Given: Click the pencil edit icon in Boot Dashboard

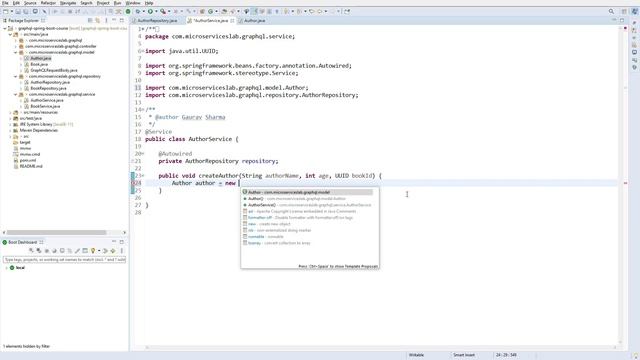Looking at the screenshot, I should click(77, 251).
